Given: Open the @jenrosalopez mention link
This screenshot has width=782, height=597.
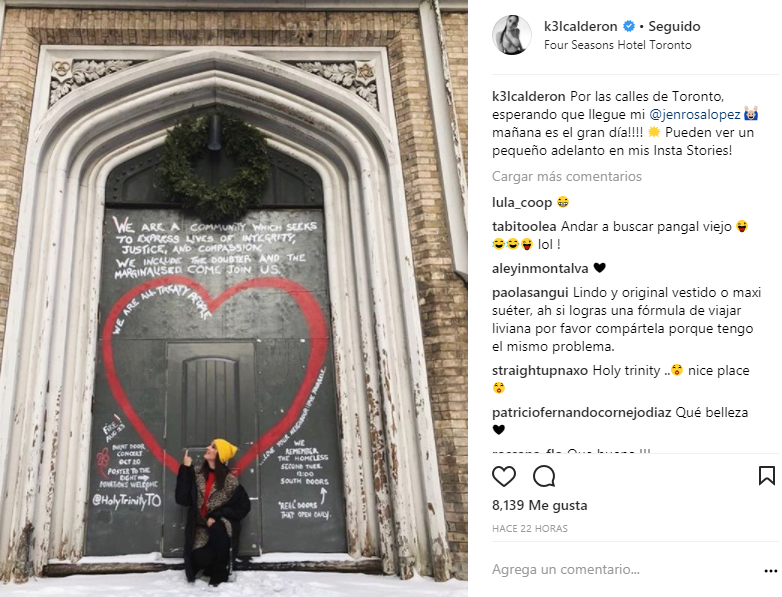Looking at the screenshot, I should [x=695, y=115].
